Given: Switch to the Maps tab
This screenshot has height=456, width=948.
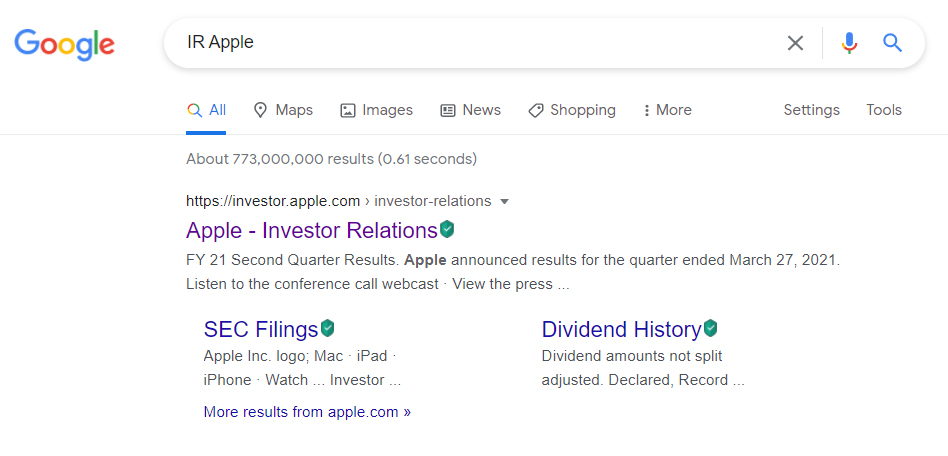Looking at the screenshot, I should (283, 110).
